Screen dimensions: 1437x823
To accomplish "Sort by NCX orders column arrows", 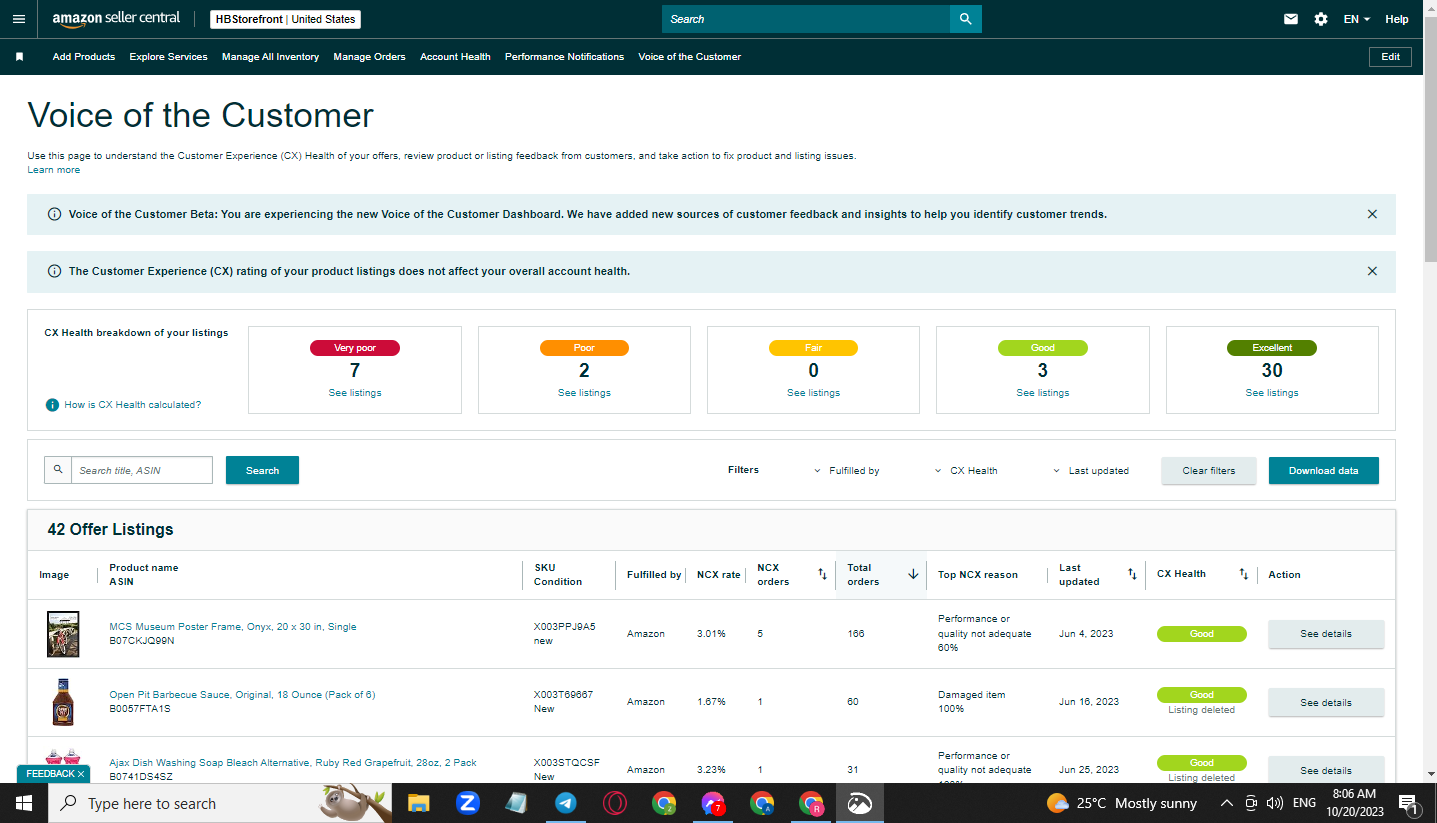I will coord(822,574).
